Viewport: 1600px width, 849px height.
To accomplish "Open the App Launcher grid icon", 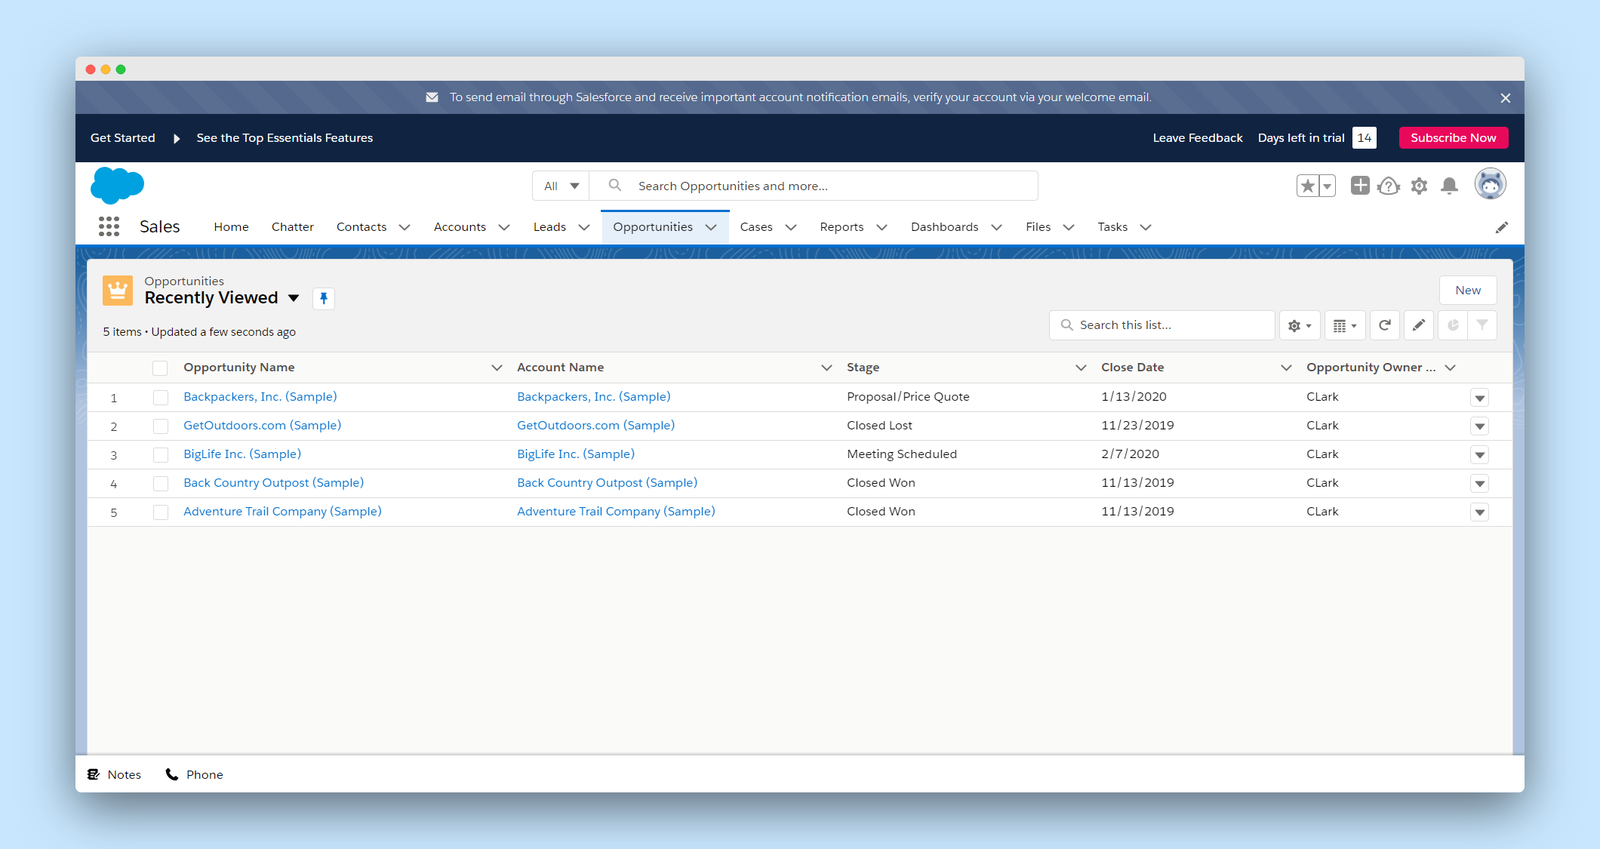I will pyautogui.click(x=109, y=227).
